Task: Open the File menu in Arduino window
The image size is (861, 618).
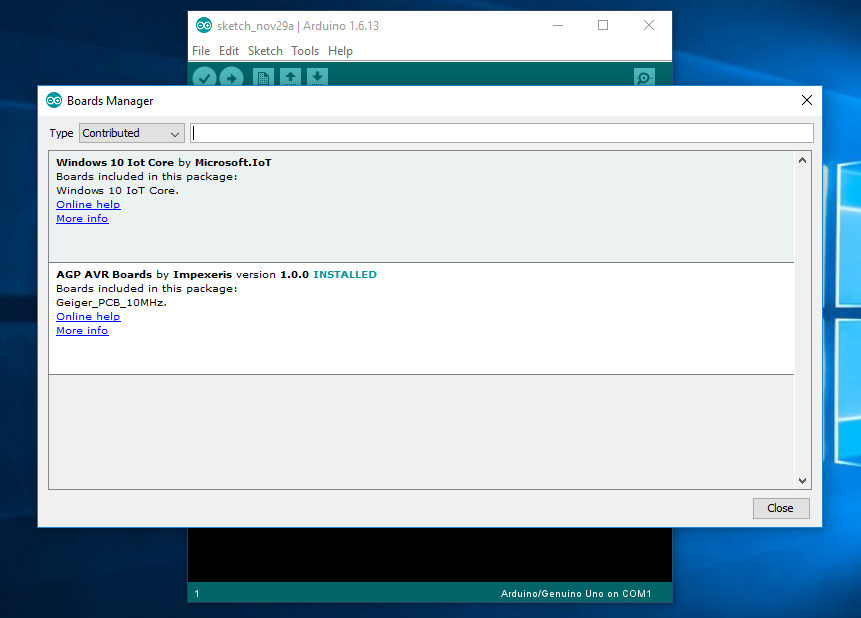Action: [x=201, y=51]
